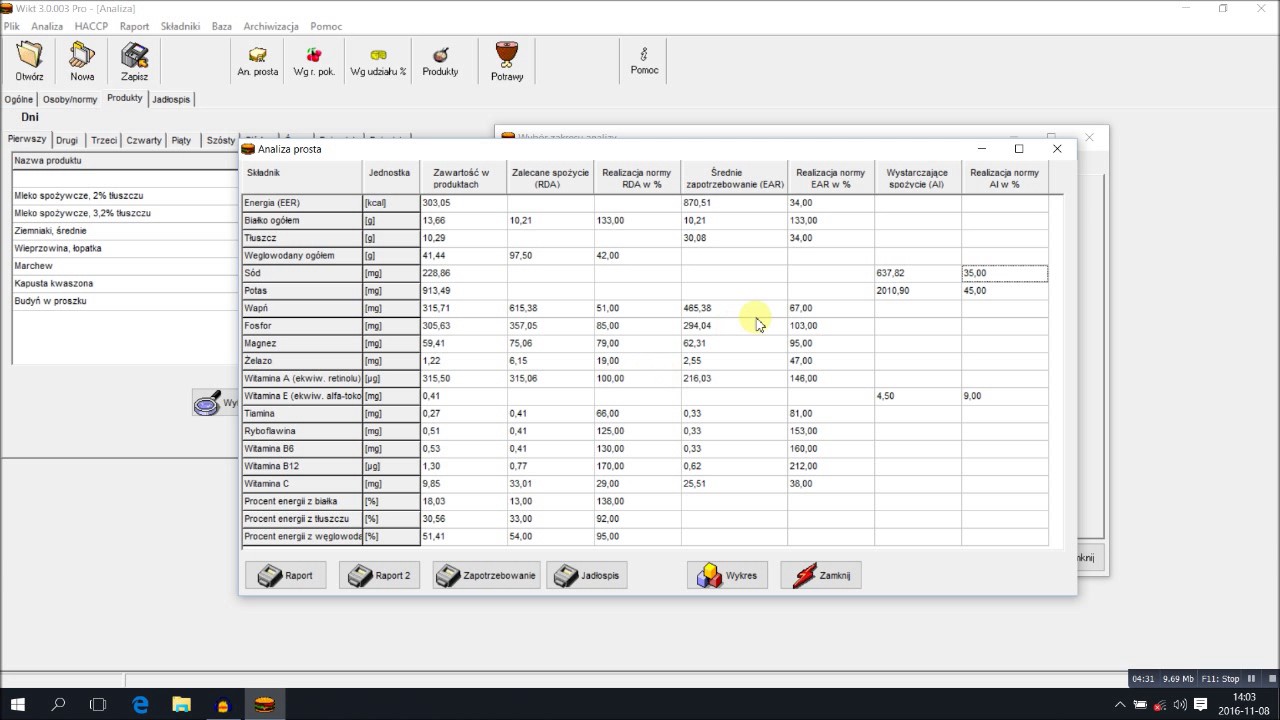Open the Potrawy toolbar icon
Image resolution: width=1280 pixels, height=720 pixels.
click(507, 61)
